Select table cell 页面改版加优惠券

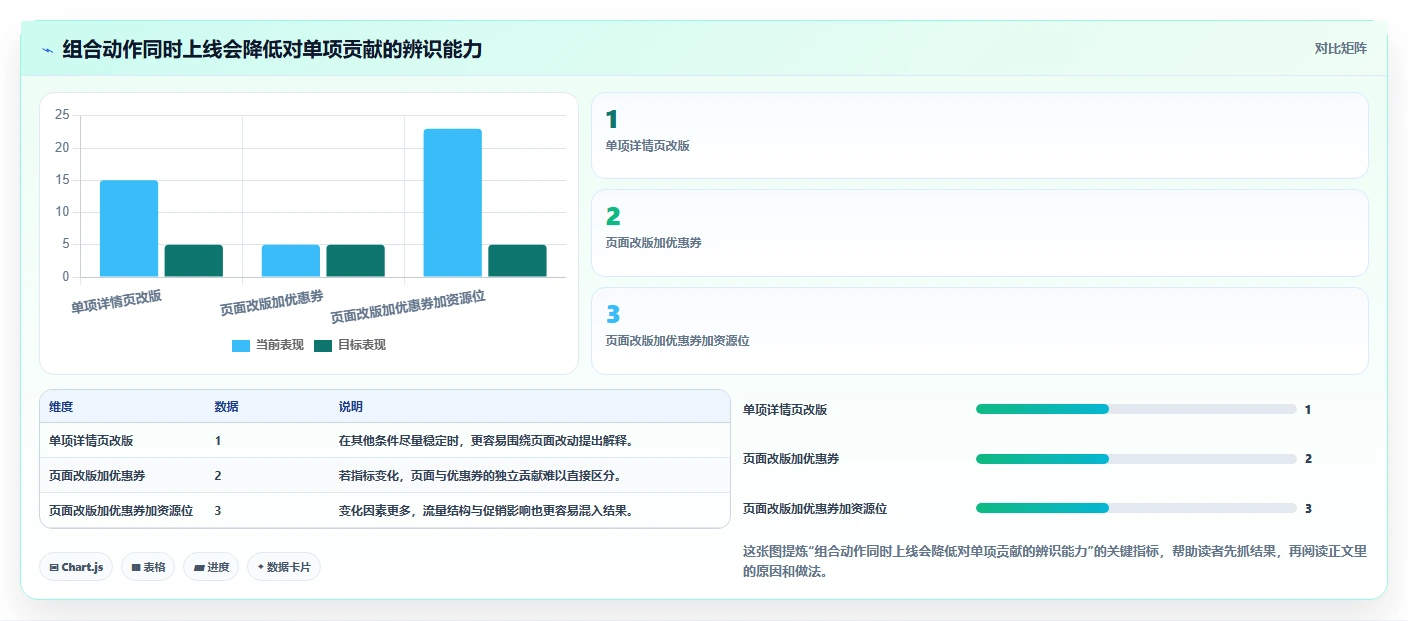coord(97,475)
